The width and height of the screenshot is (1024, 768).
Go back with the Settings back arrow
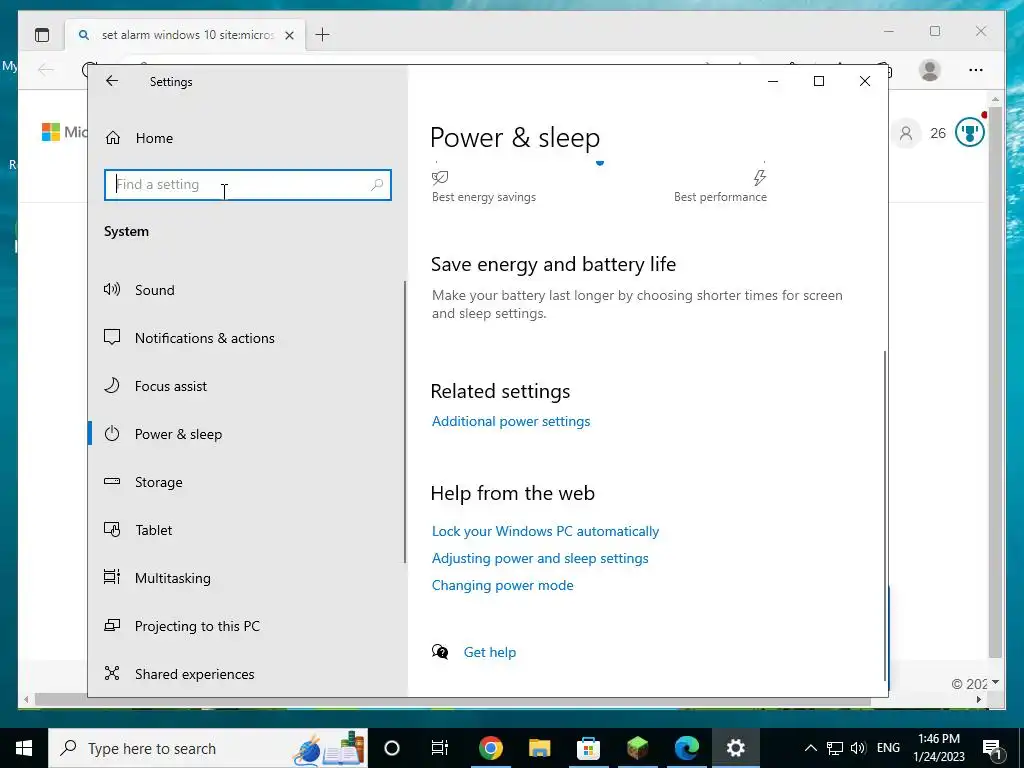(112, 81)
